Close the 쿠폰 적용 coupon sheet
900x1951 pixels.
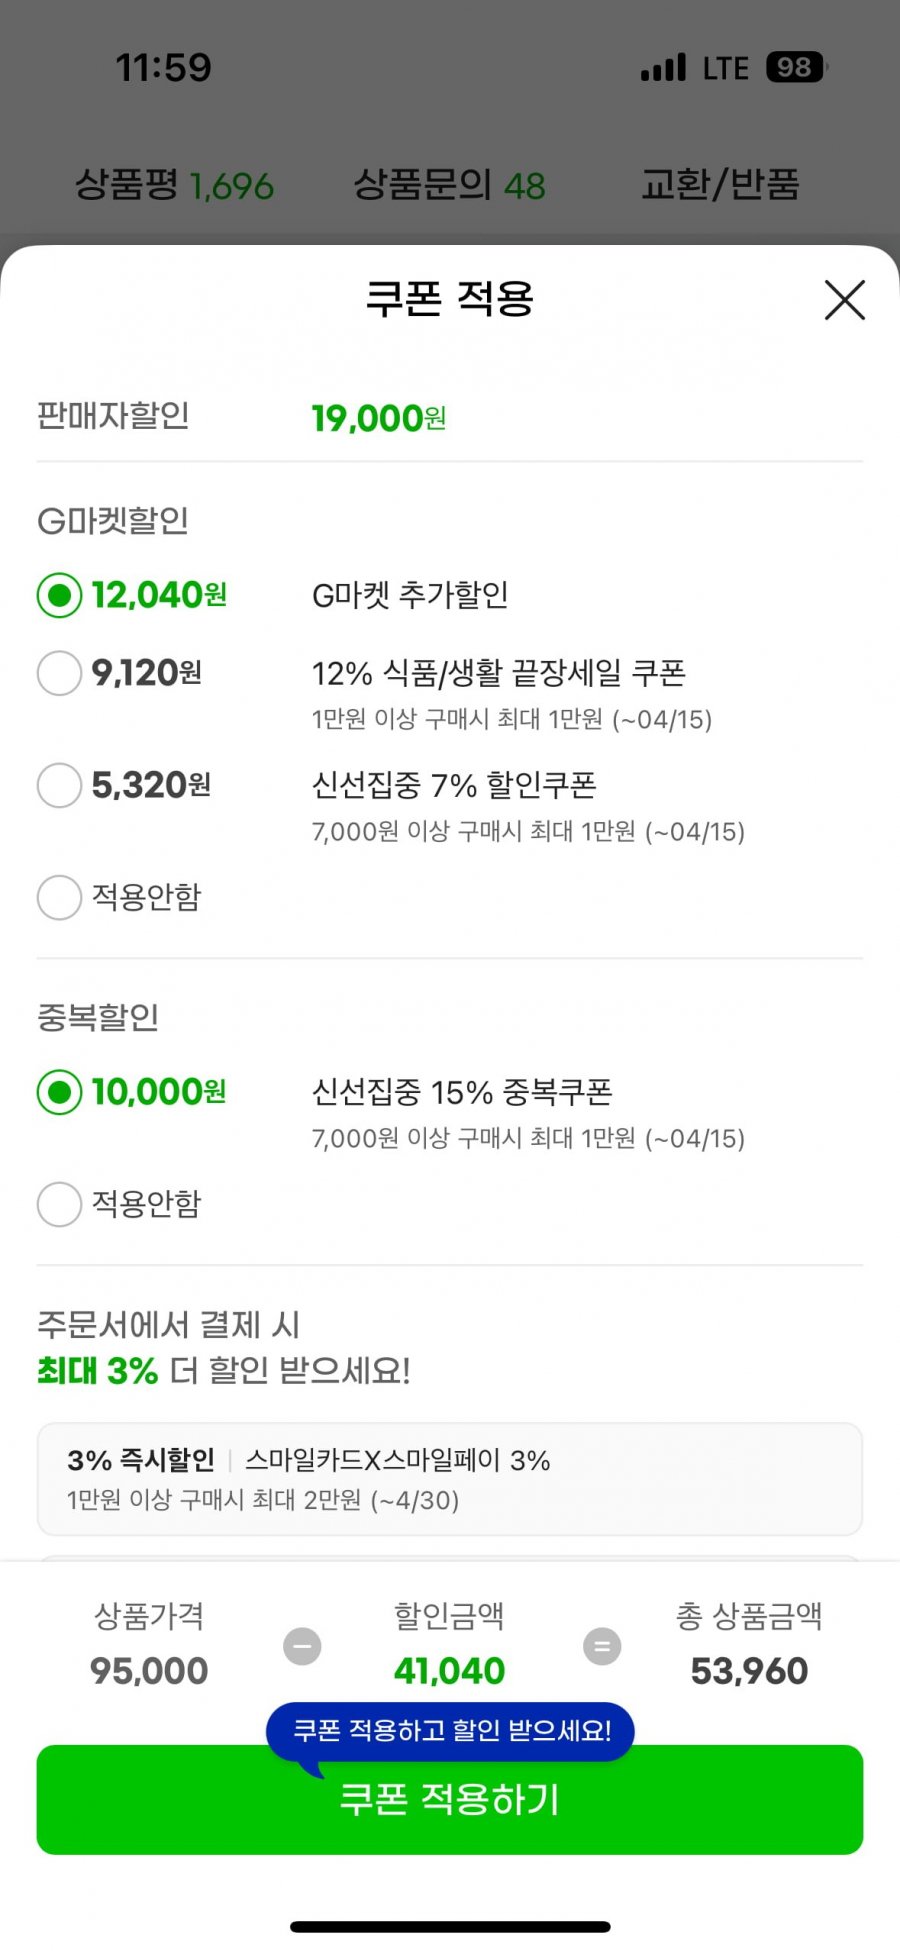pyautogui.click(x=844, y=299)
